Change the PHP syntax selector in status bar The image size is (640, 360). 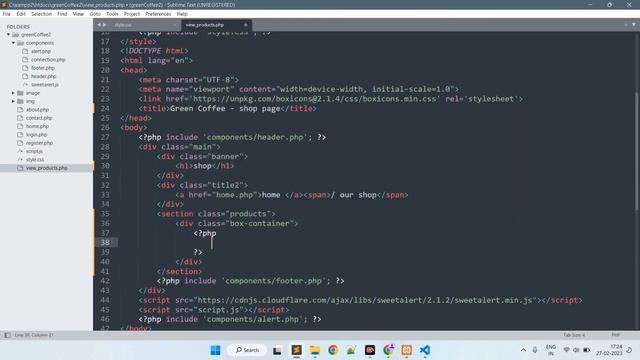pos(616,335)
